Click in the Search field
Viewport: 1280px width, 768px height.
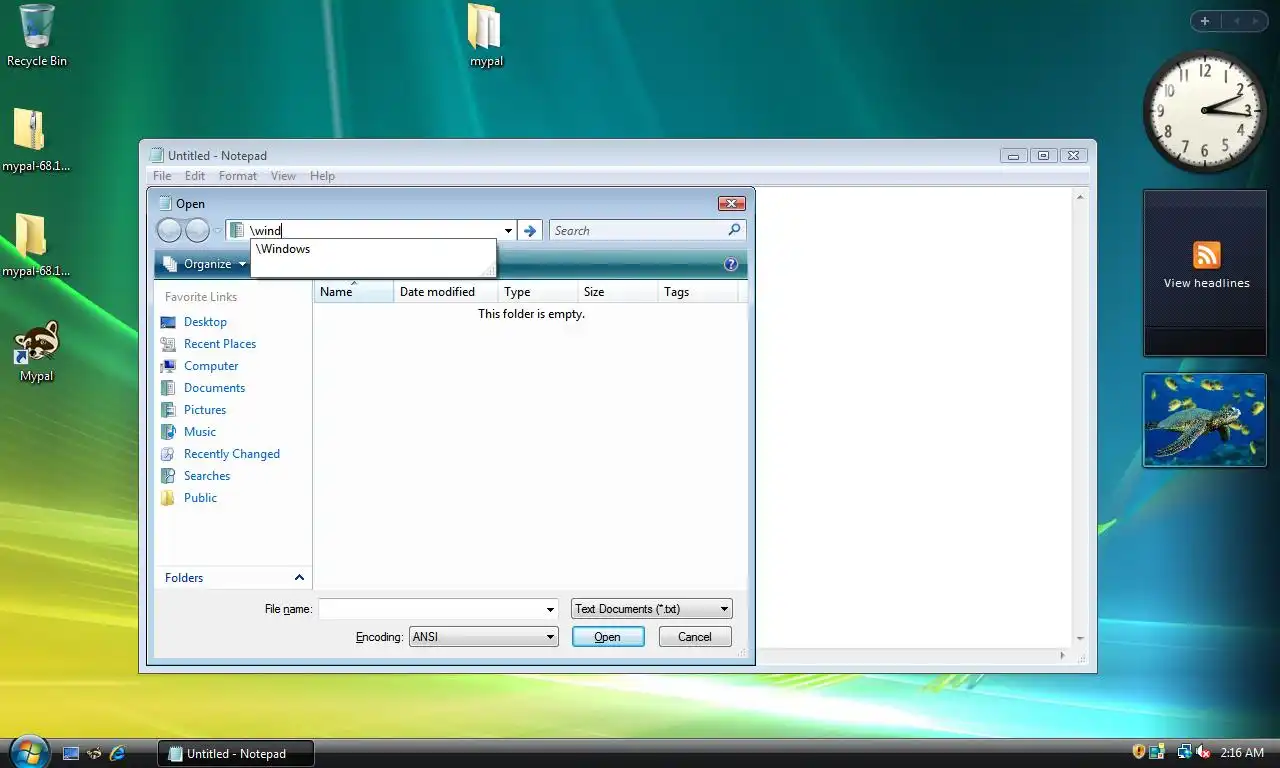[637, 231]
